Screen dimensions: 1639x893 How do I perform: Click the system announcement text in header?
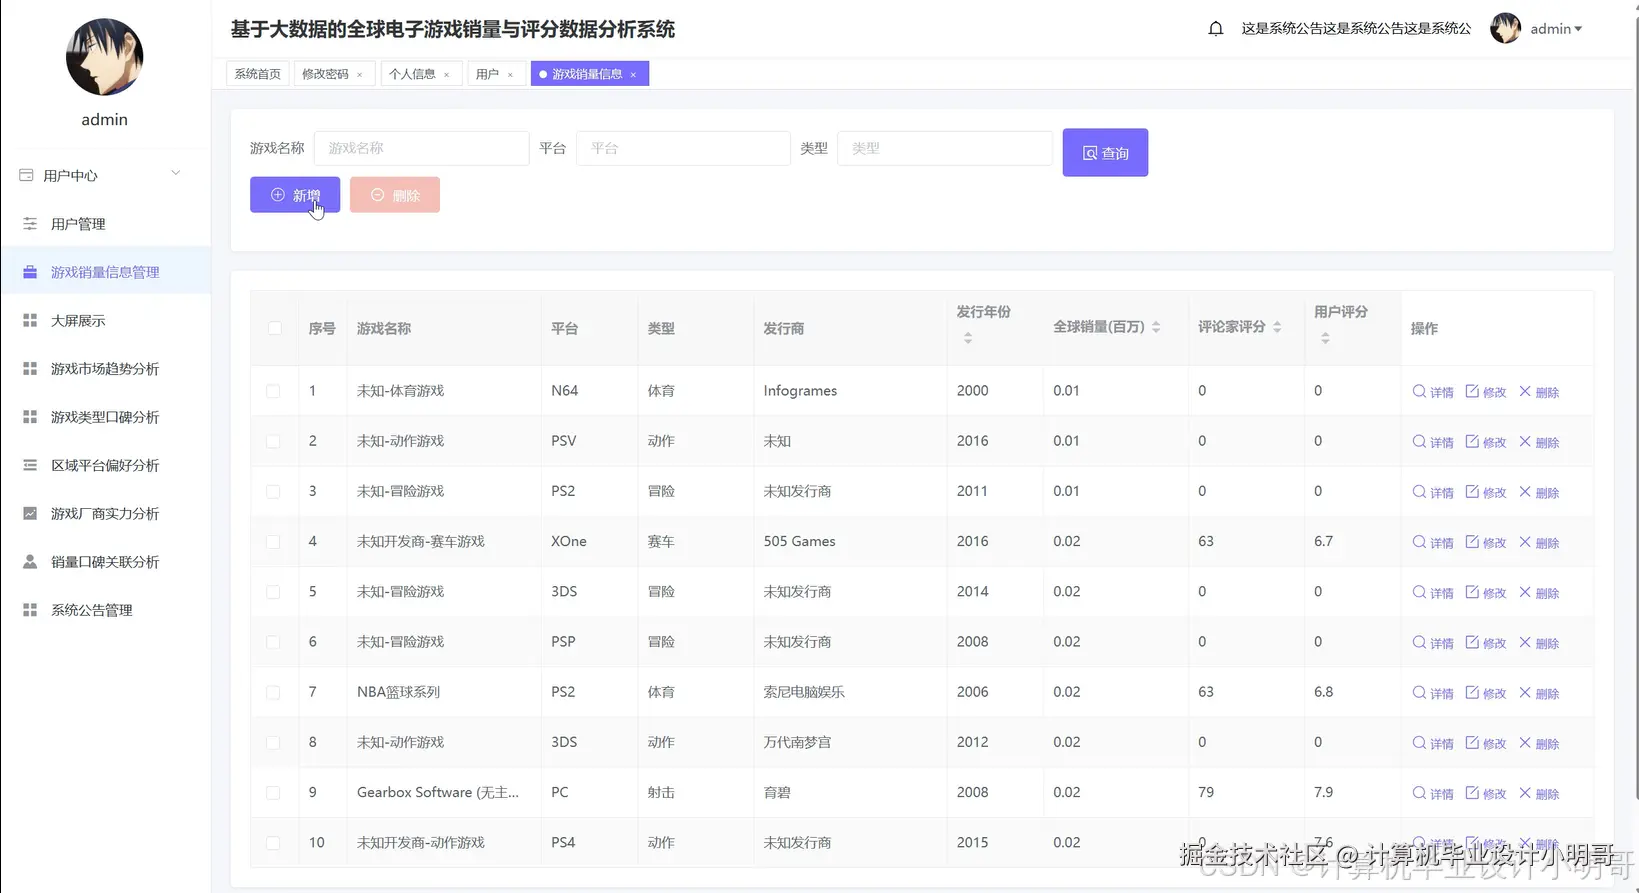coord(1356,29)
